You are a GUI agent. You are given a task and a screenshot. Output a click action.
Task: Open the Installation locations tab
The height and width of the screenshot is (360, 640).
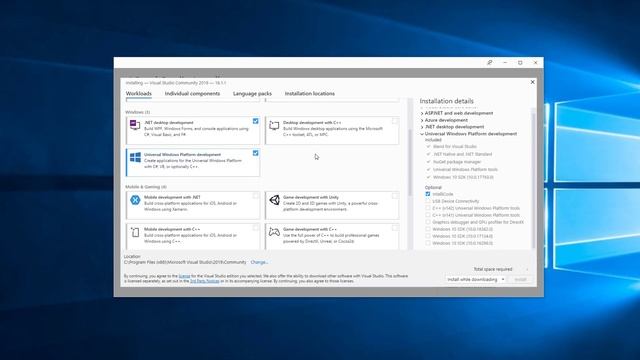click(x=310, y=93)
